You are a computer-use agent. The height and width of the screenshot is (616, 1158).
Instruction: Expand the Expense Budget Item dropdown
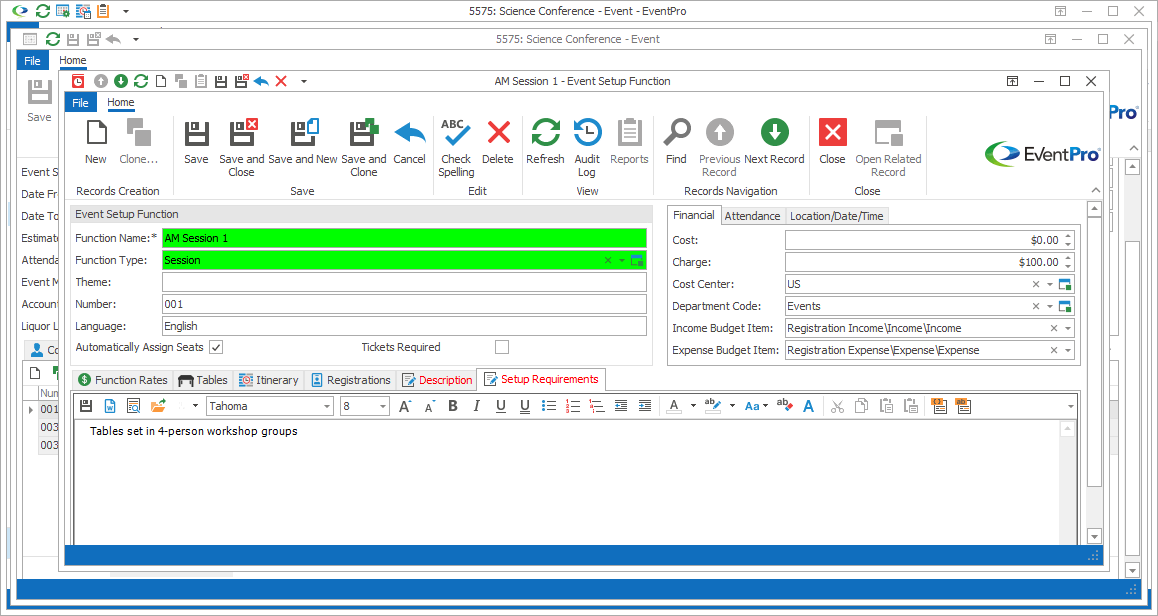1068,351
